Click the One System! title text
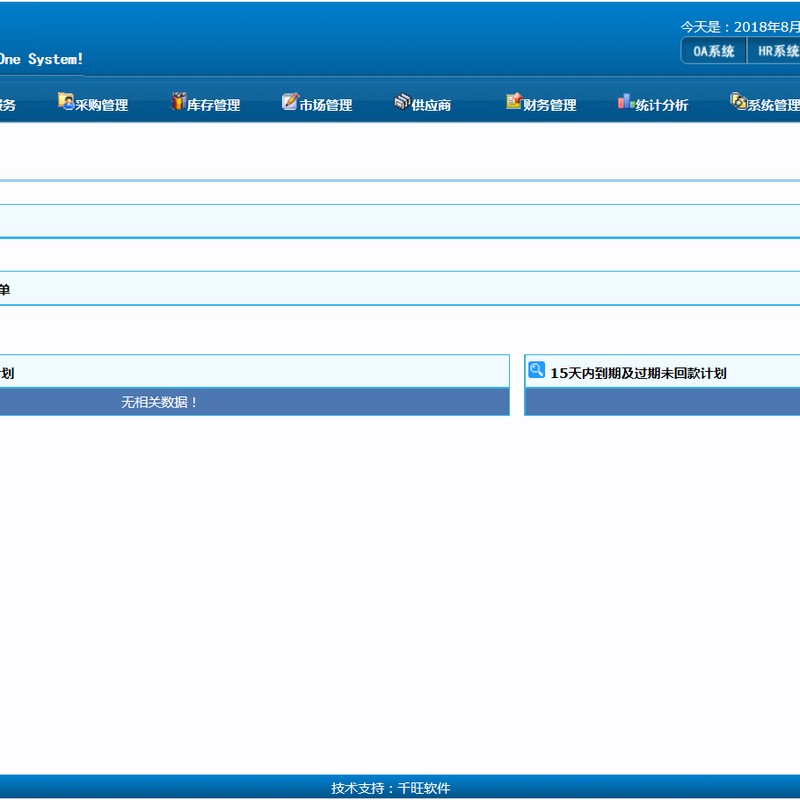Viewport: 800px width, 800px height. pos(41,59)
